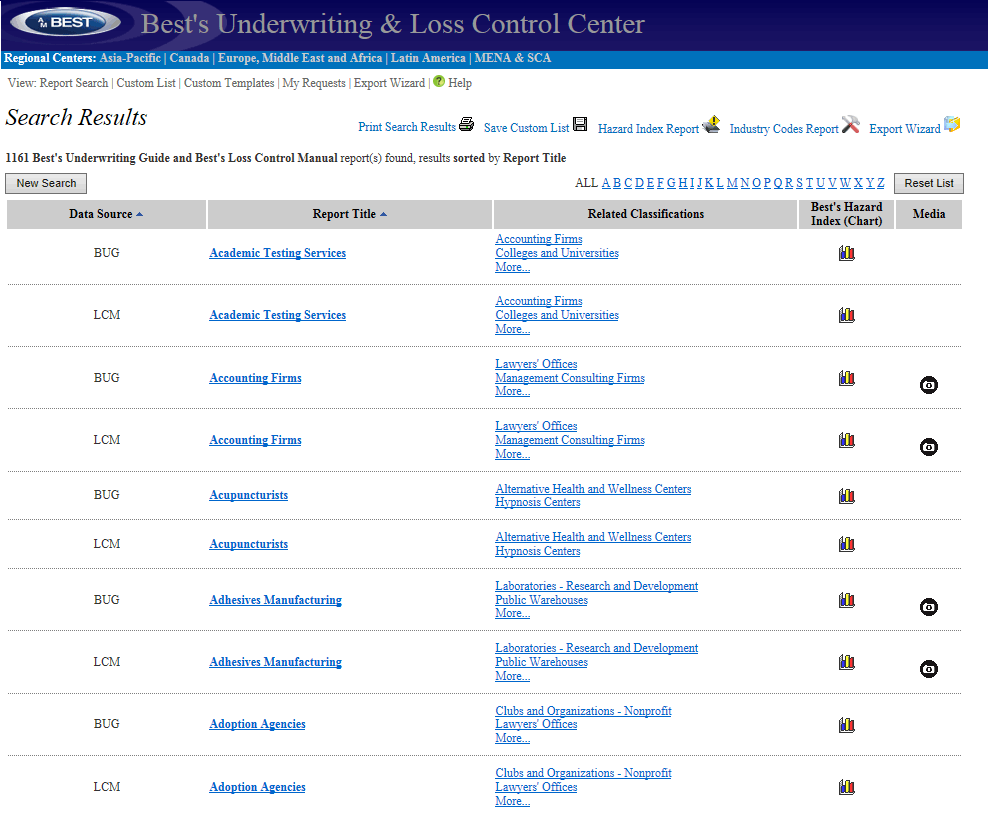
Task: Filter results by letter Z
Action: (880, 183)
